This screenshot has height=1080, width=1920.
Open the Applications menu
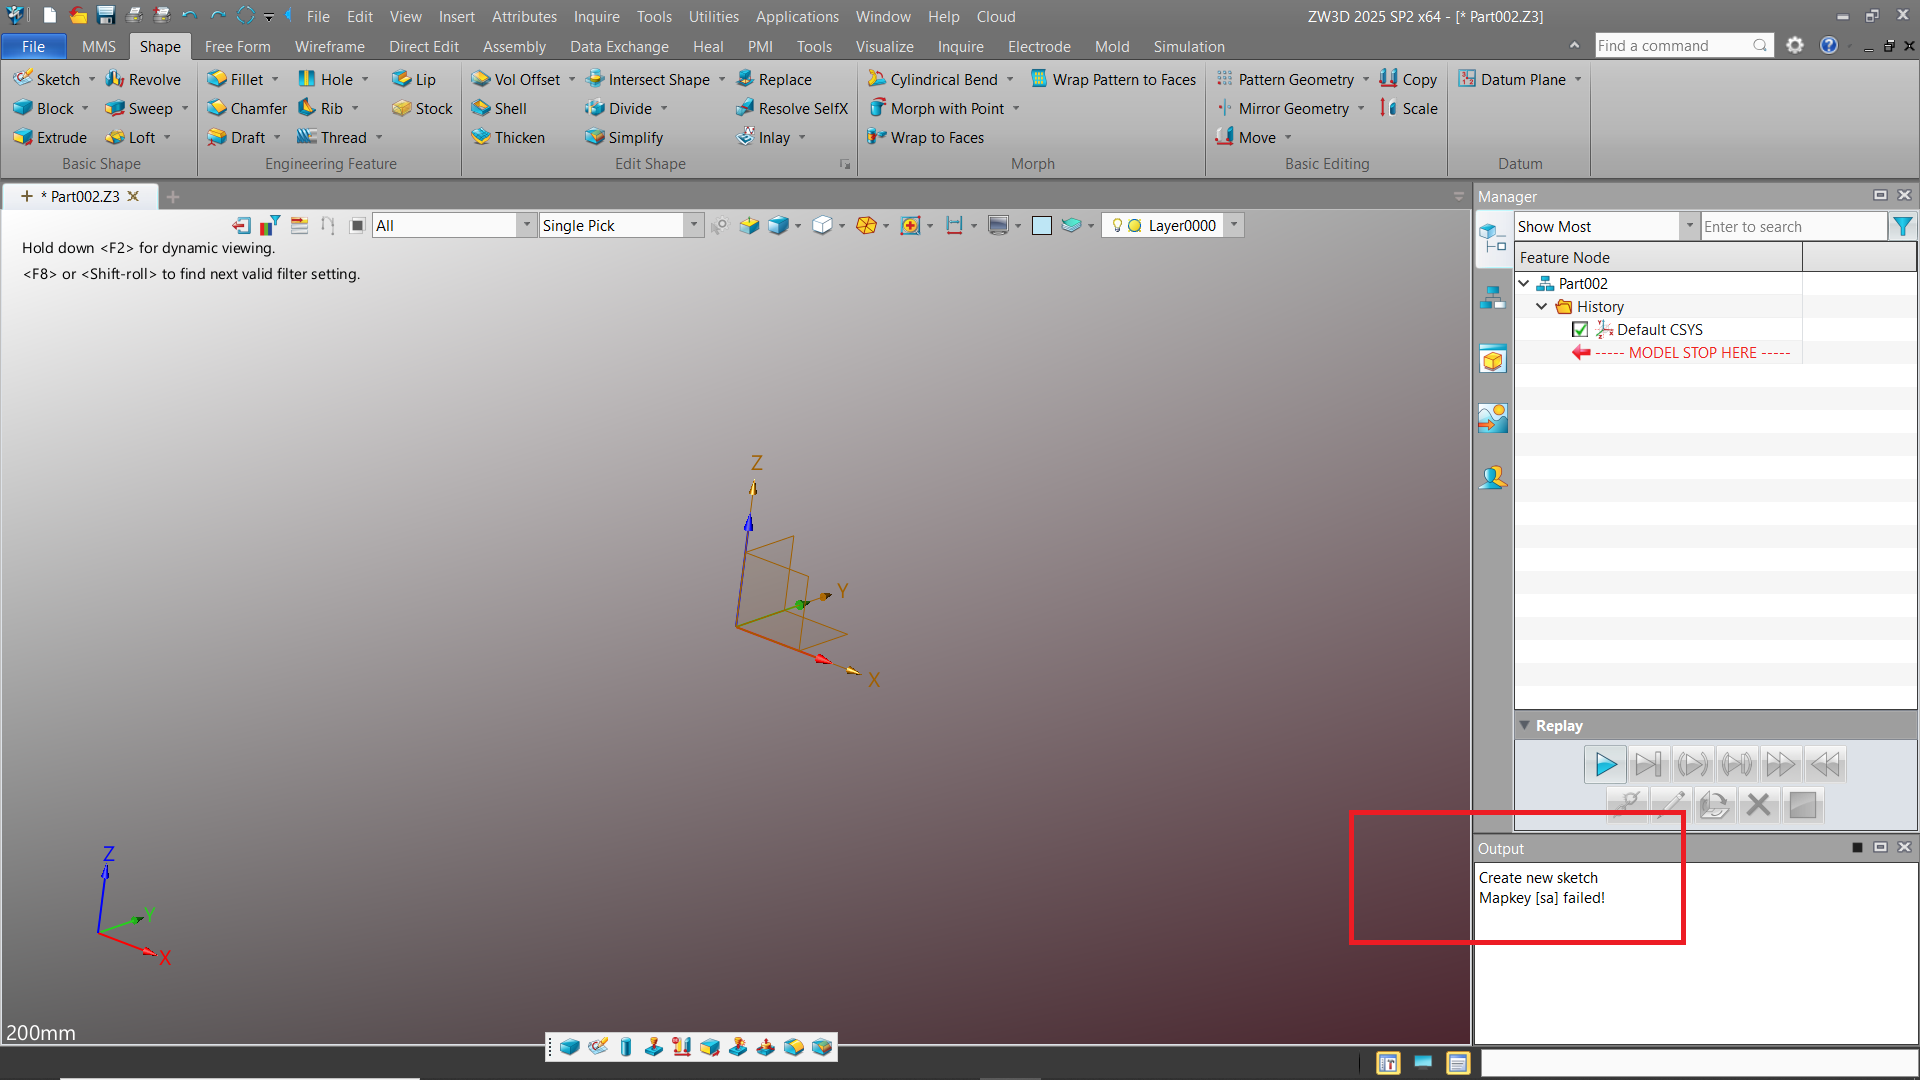pyautogui.click(x=797, y=16)
